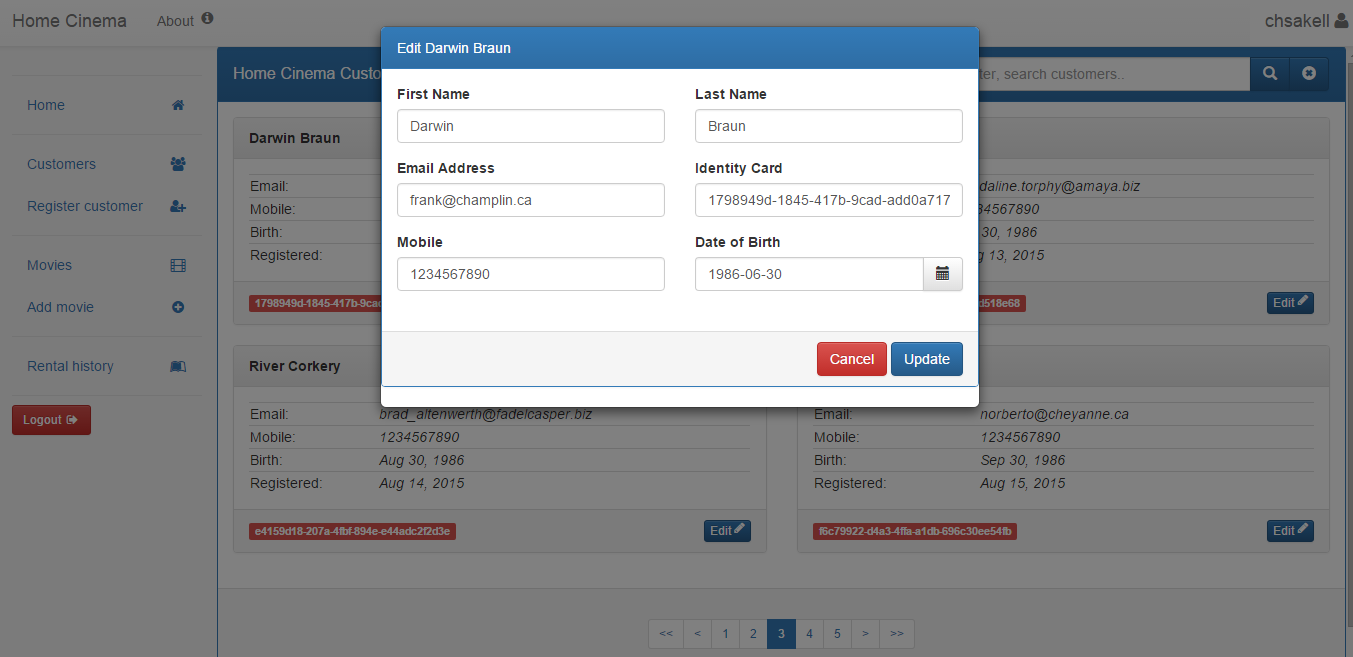The width and height of the screenshot is (1353, 657).
Task: Click the Movies film icon
Action: pos(178,265)
